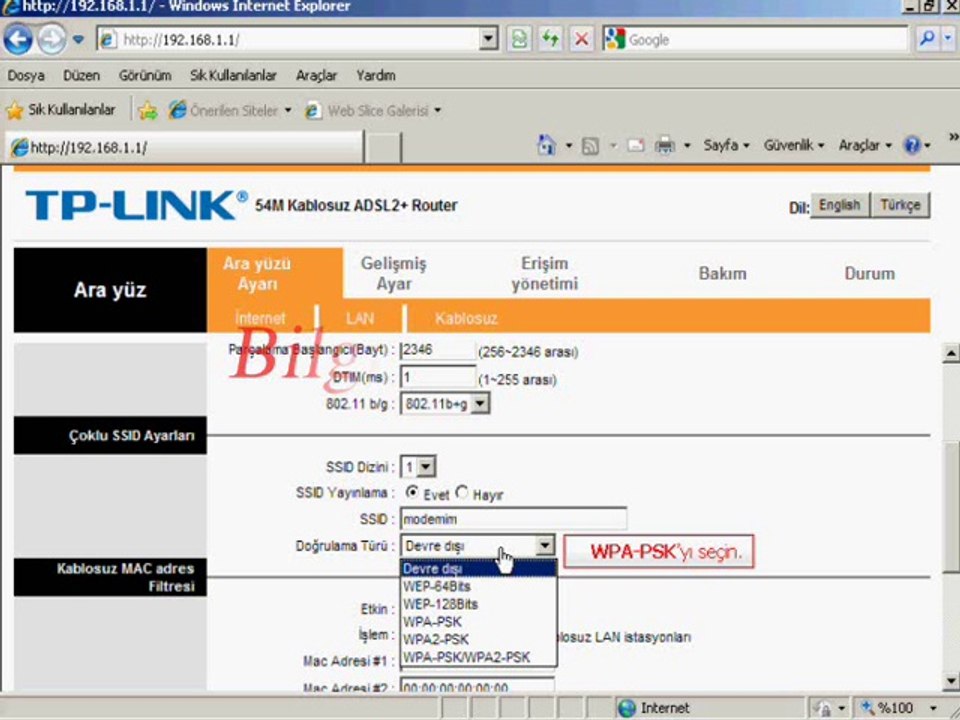Screen dimensions: 960x720
Task: Click the page scrollbar up arrow
Action: tap(951, 353)
